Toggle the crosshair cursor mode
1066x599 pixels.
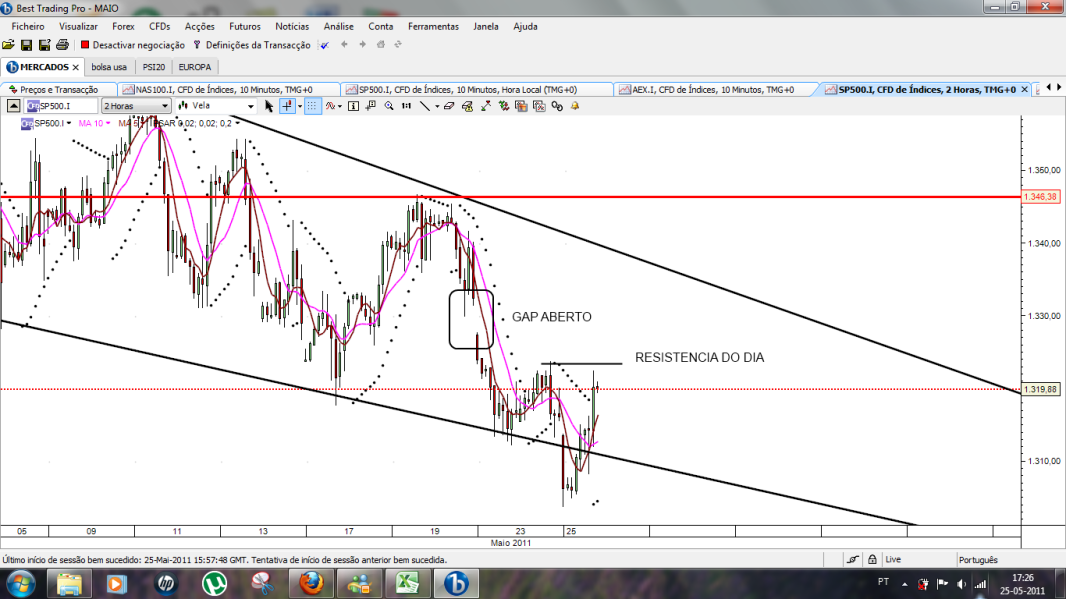[x=287, y=106]
